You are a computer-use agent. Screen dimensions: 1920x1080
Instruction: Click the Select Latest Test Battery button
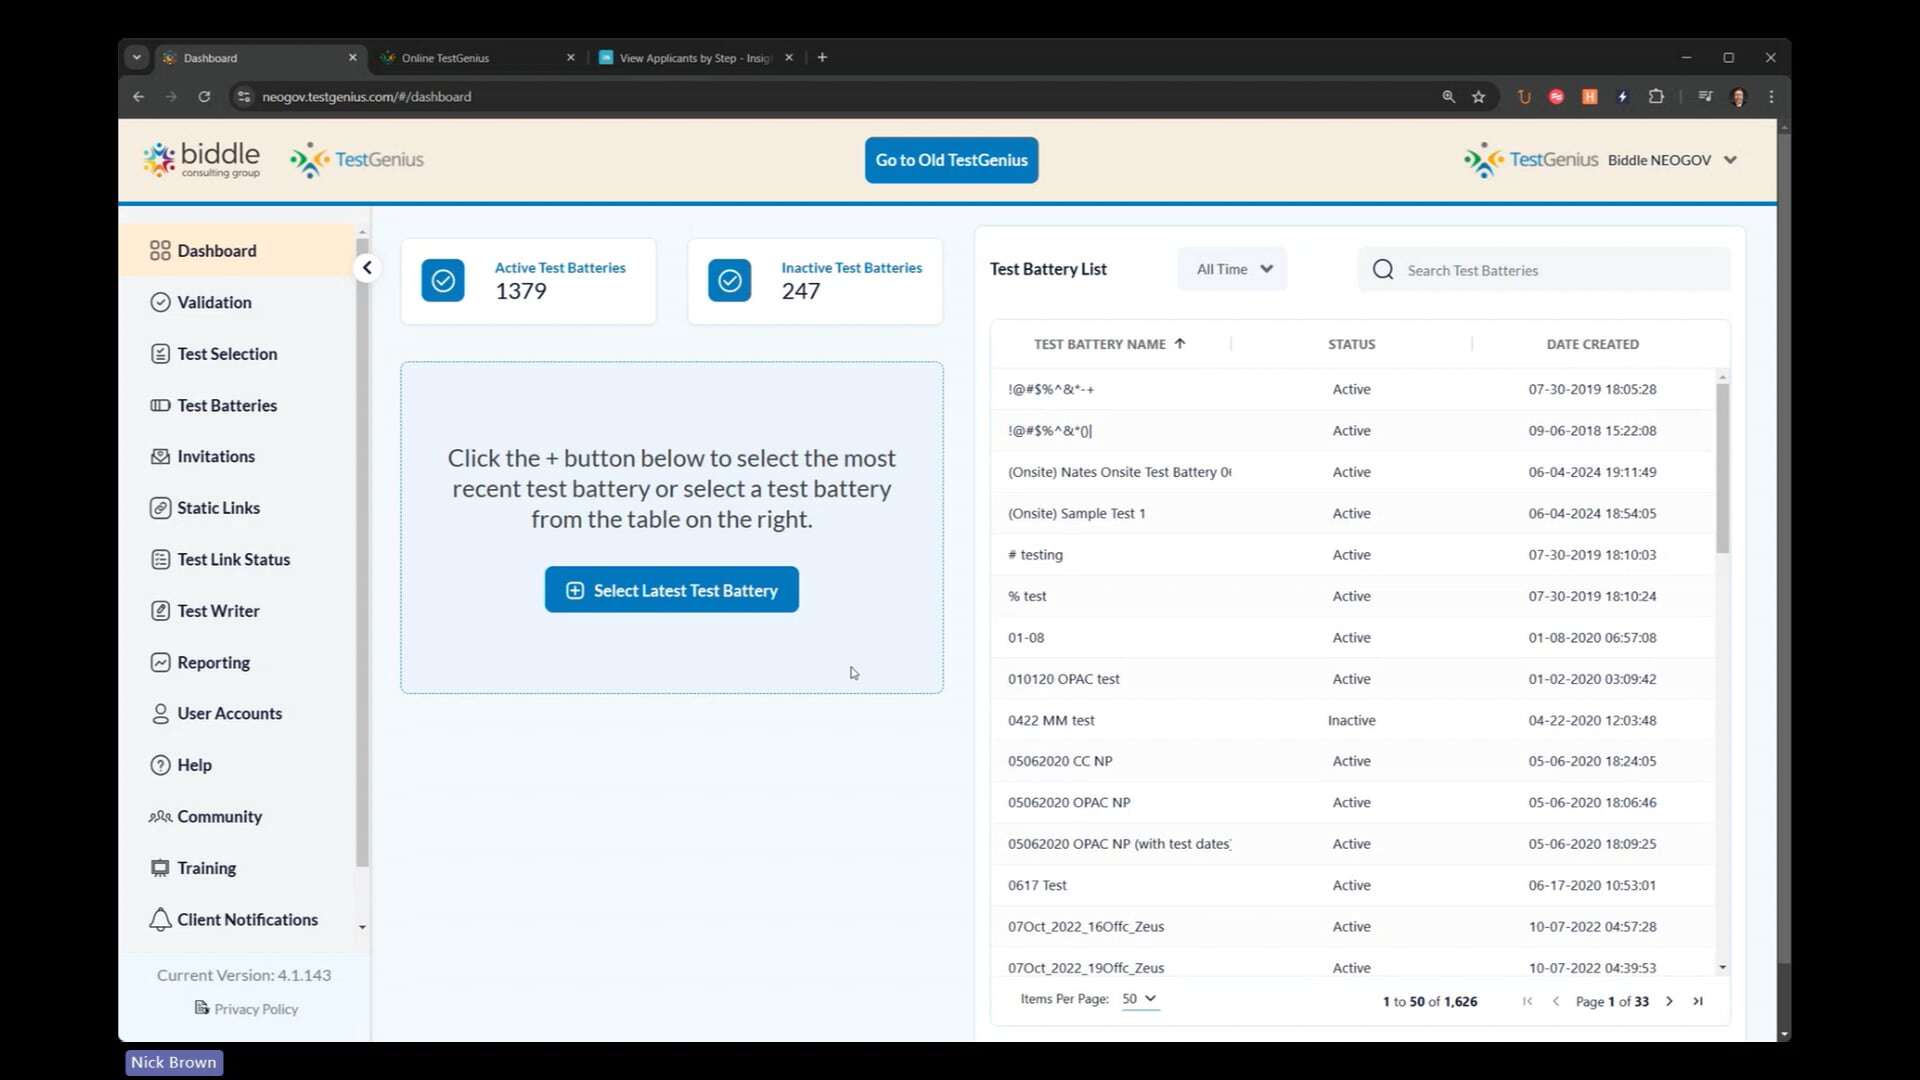[671, 589]
